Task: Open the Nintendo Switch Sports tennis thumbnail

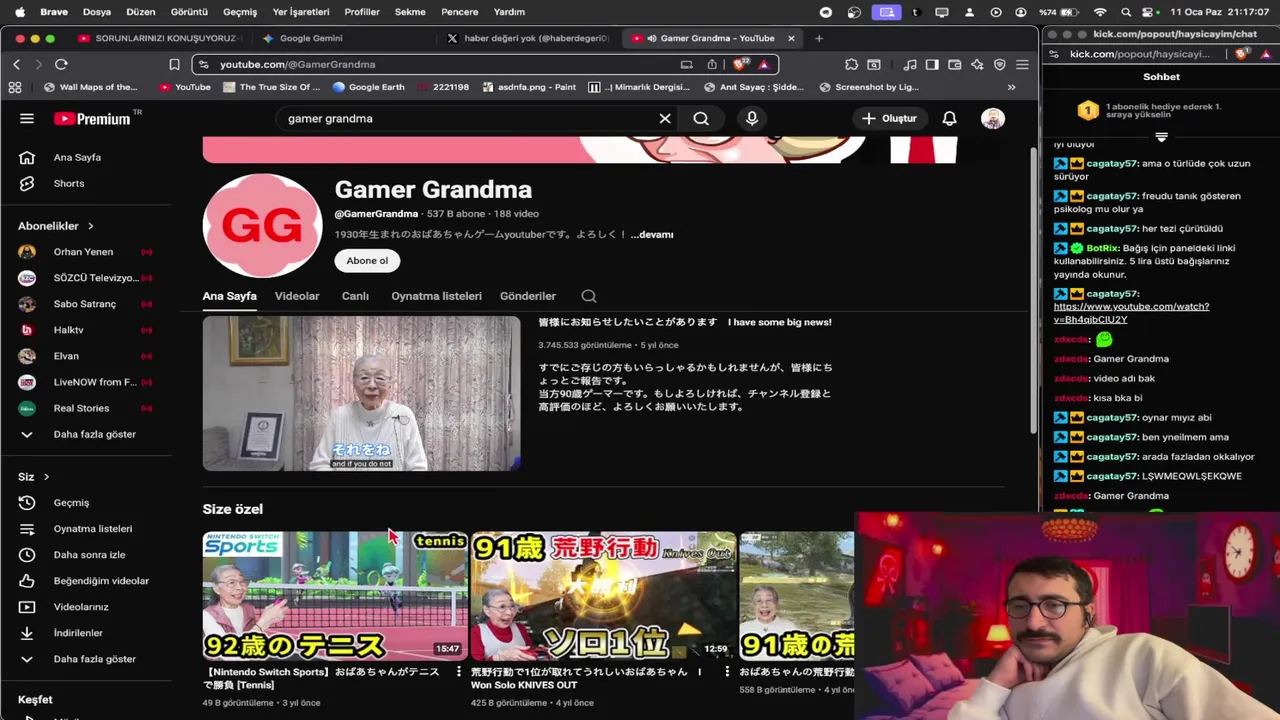Action: tap(335, 596)
